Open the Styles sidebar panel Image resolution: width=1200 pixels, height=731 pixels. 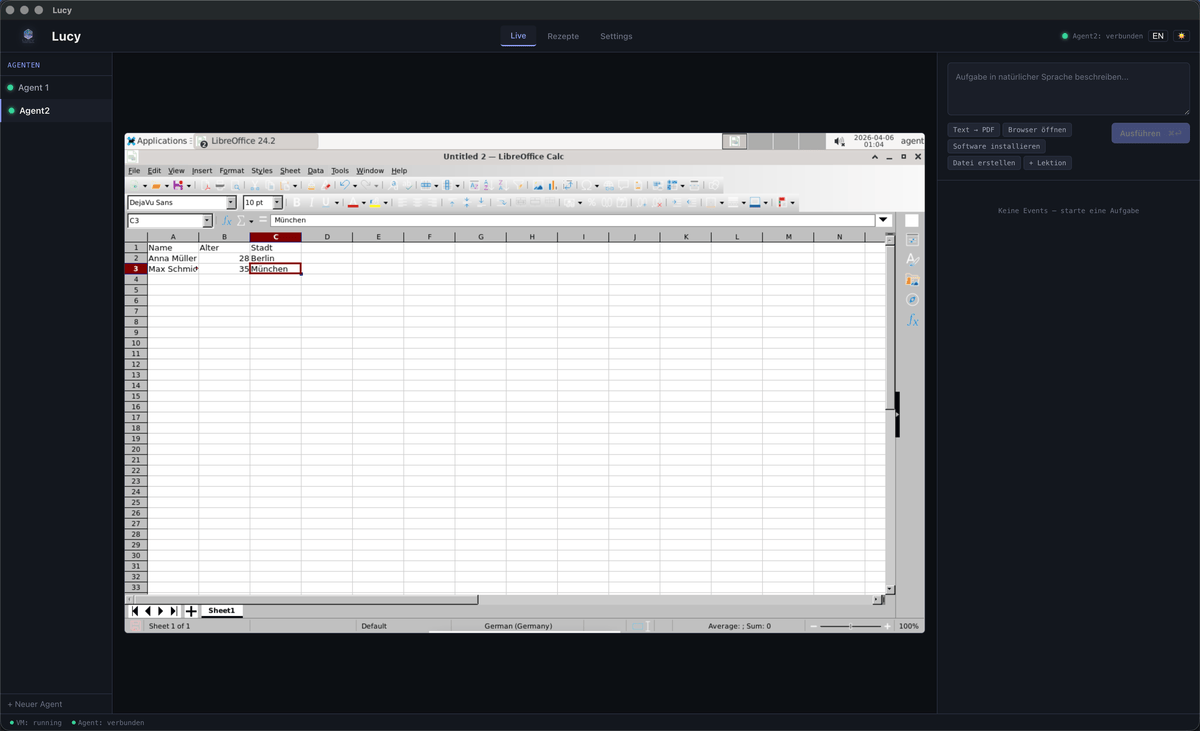coord(911,259)
